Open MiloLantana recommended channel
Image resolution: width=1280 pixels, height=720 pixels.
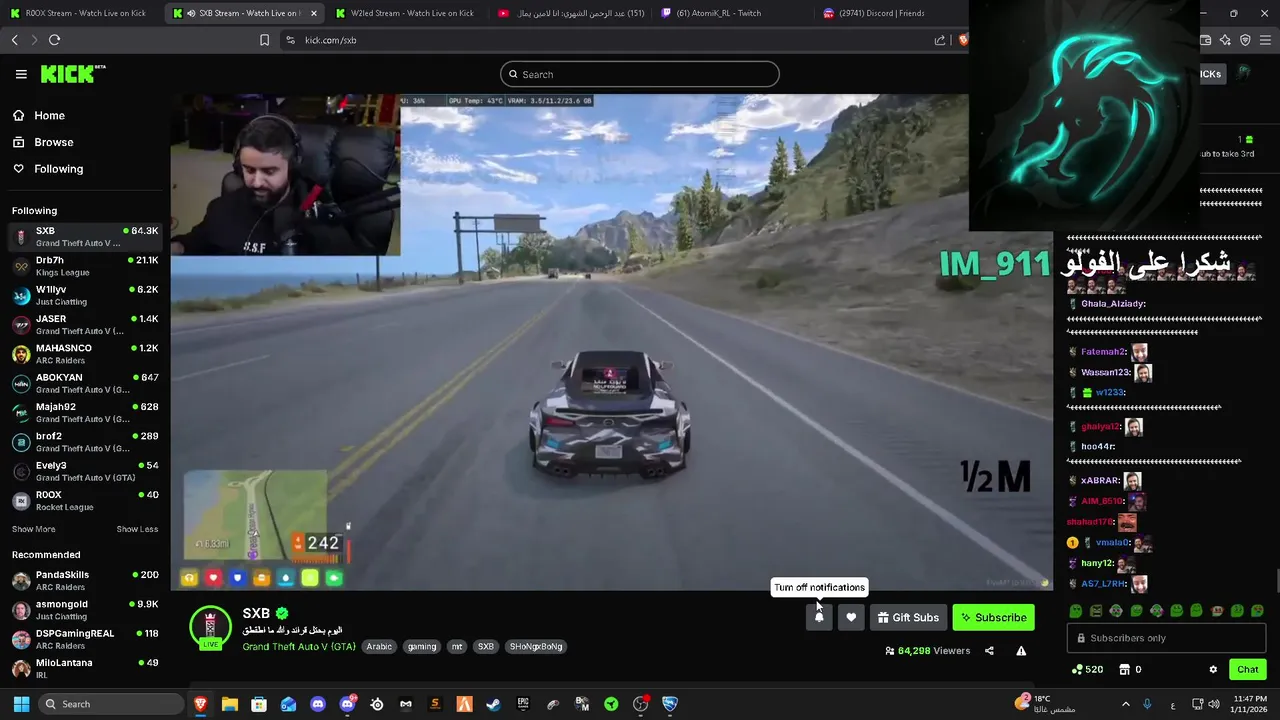point(85,668)
